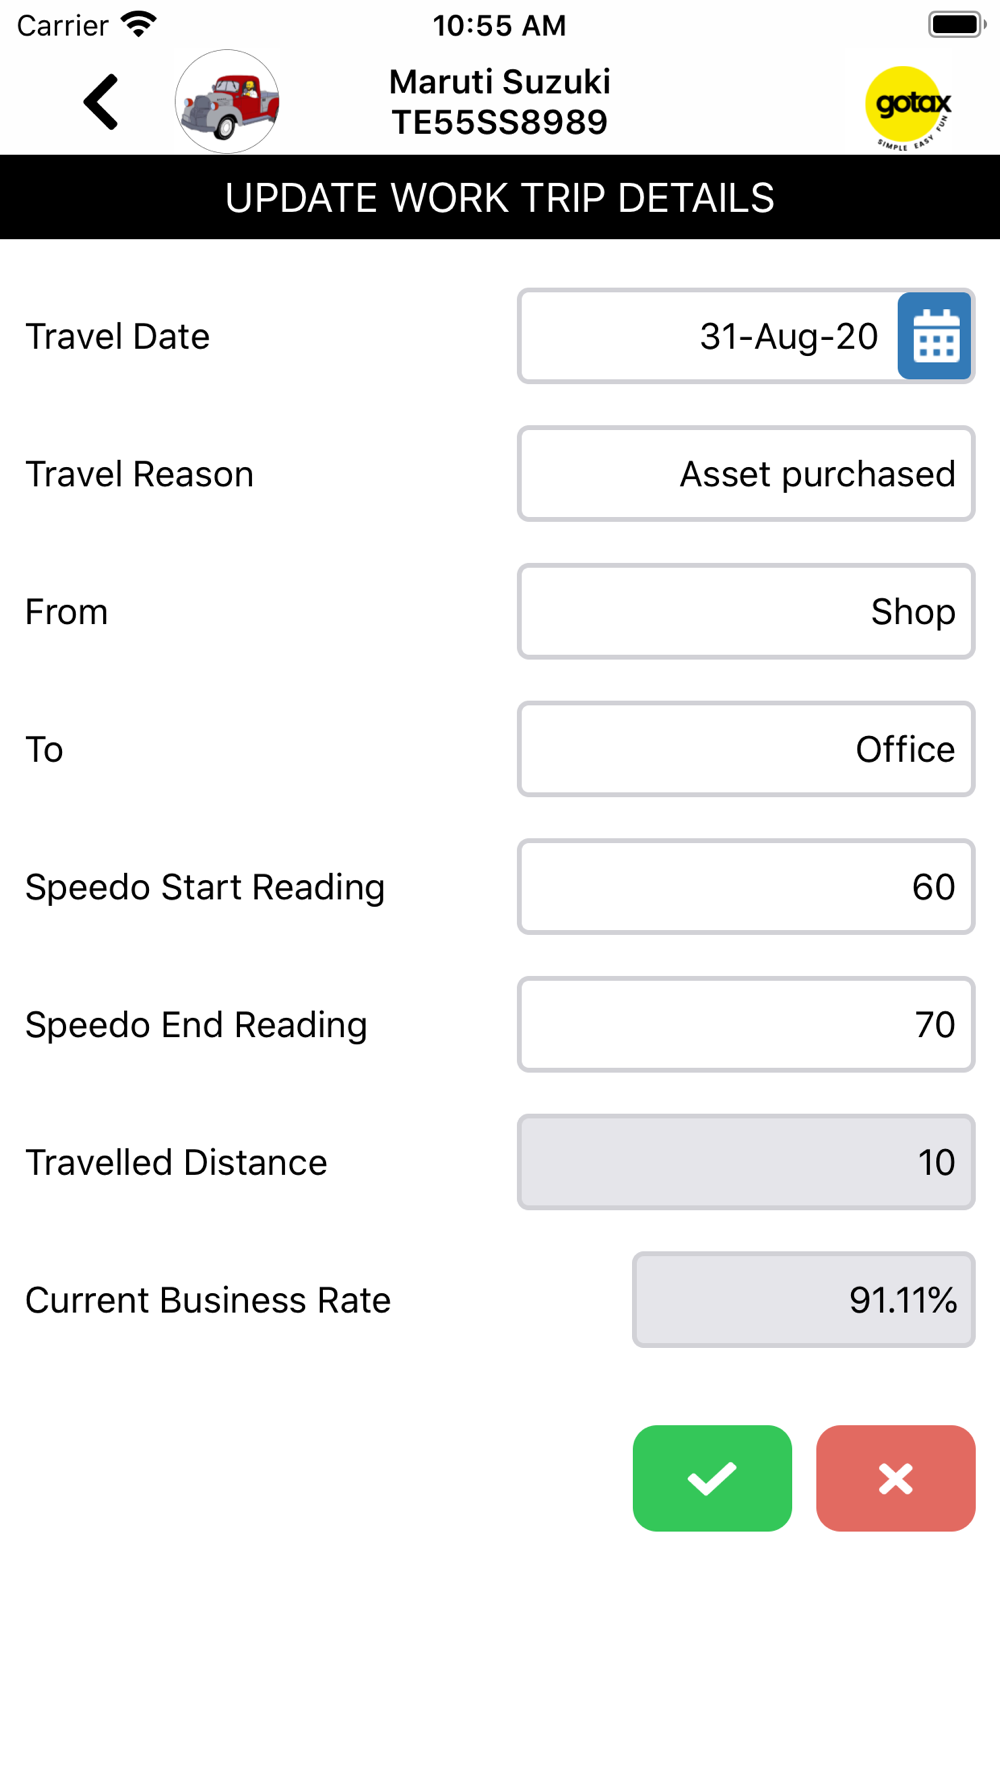Open the Travel Reason field 'Asset purchased'
This screenshot has height=1778, width=1000.
[746, 474]
